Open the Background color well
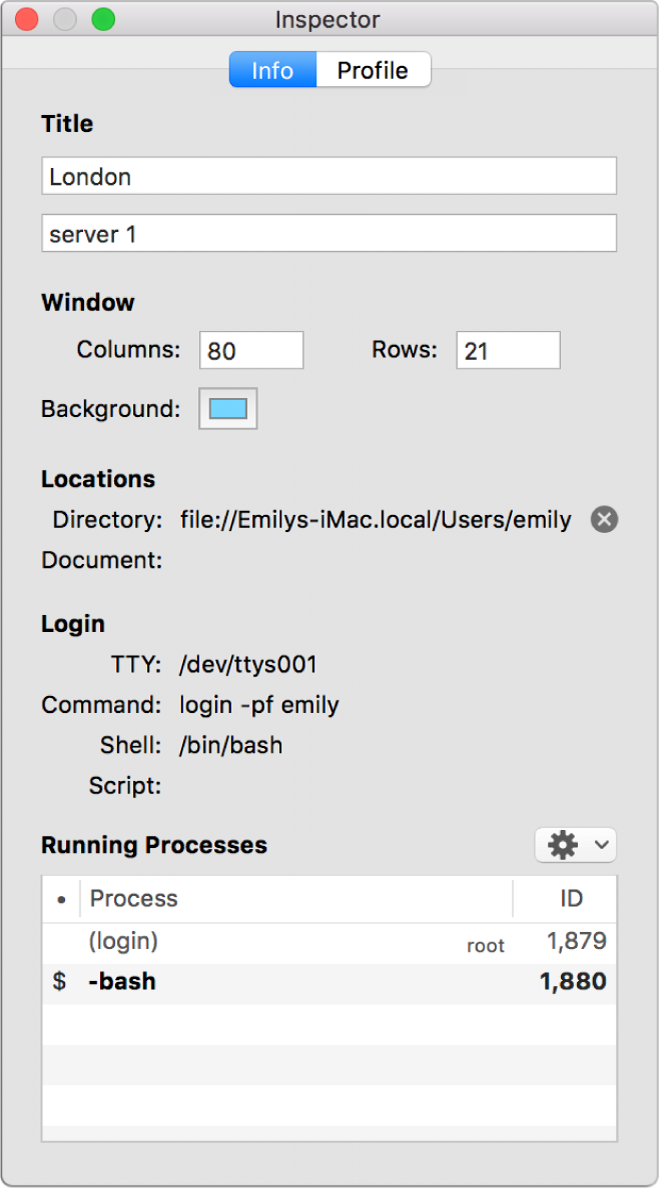Viewport: 660px width, 1189px height. click(x=228, y=409)
